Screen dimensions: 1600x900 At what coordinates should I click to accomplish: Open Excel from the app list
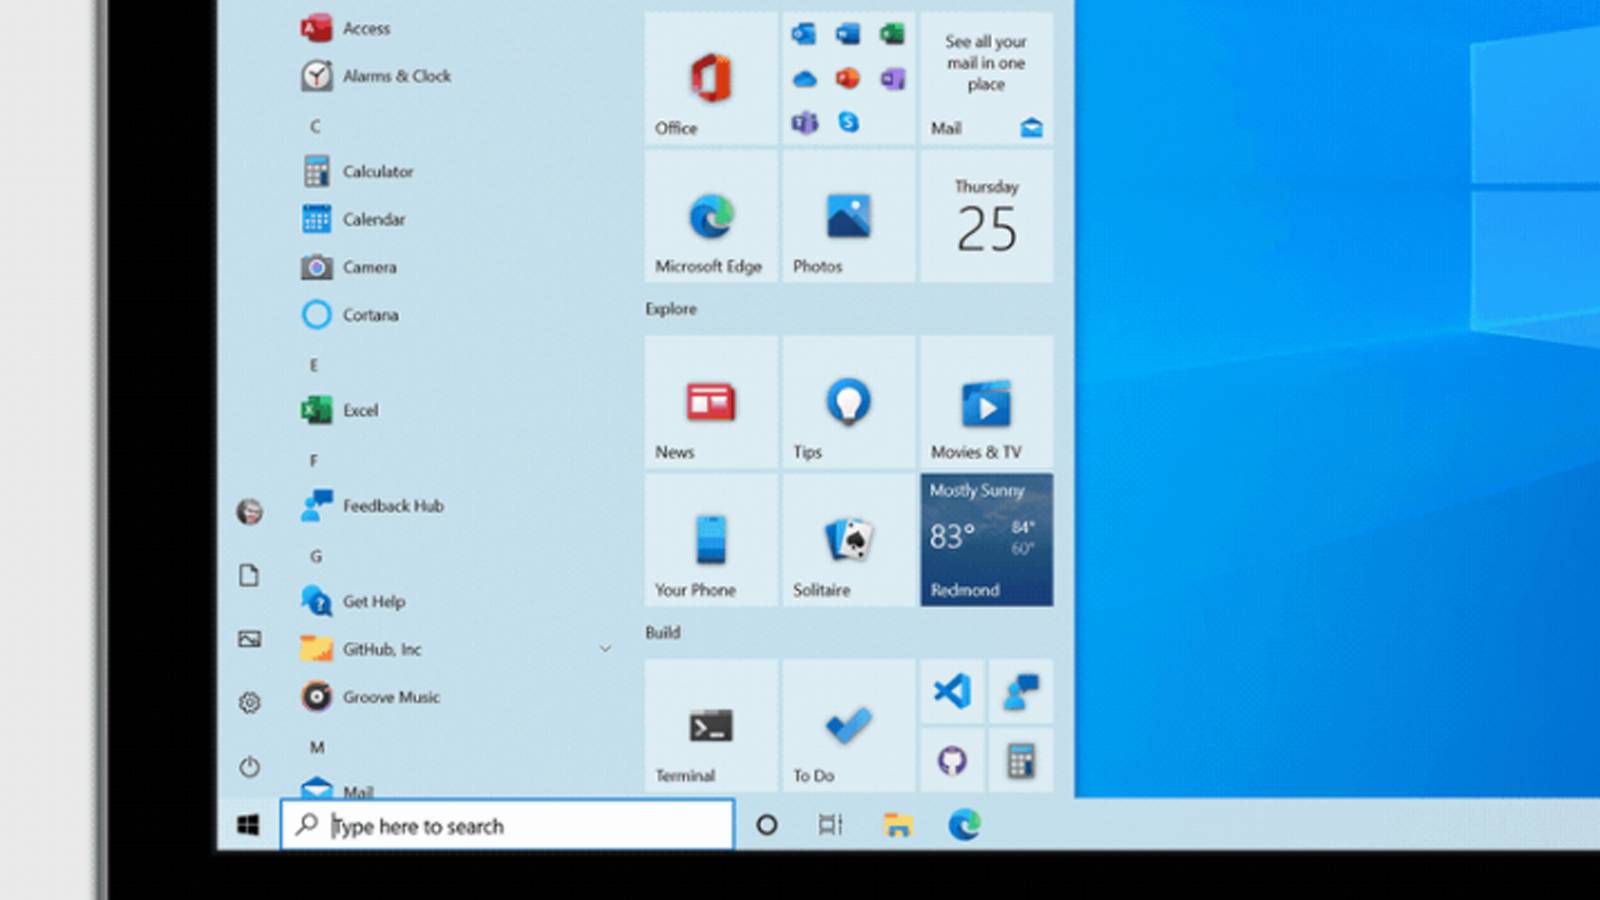click(340, 410)
